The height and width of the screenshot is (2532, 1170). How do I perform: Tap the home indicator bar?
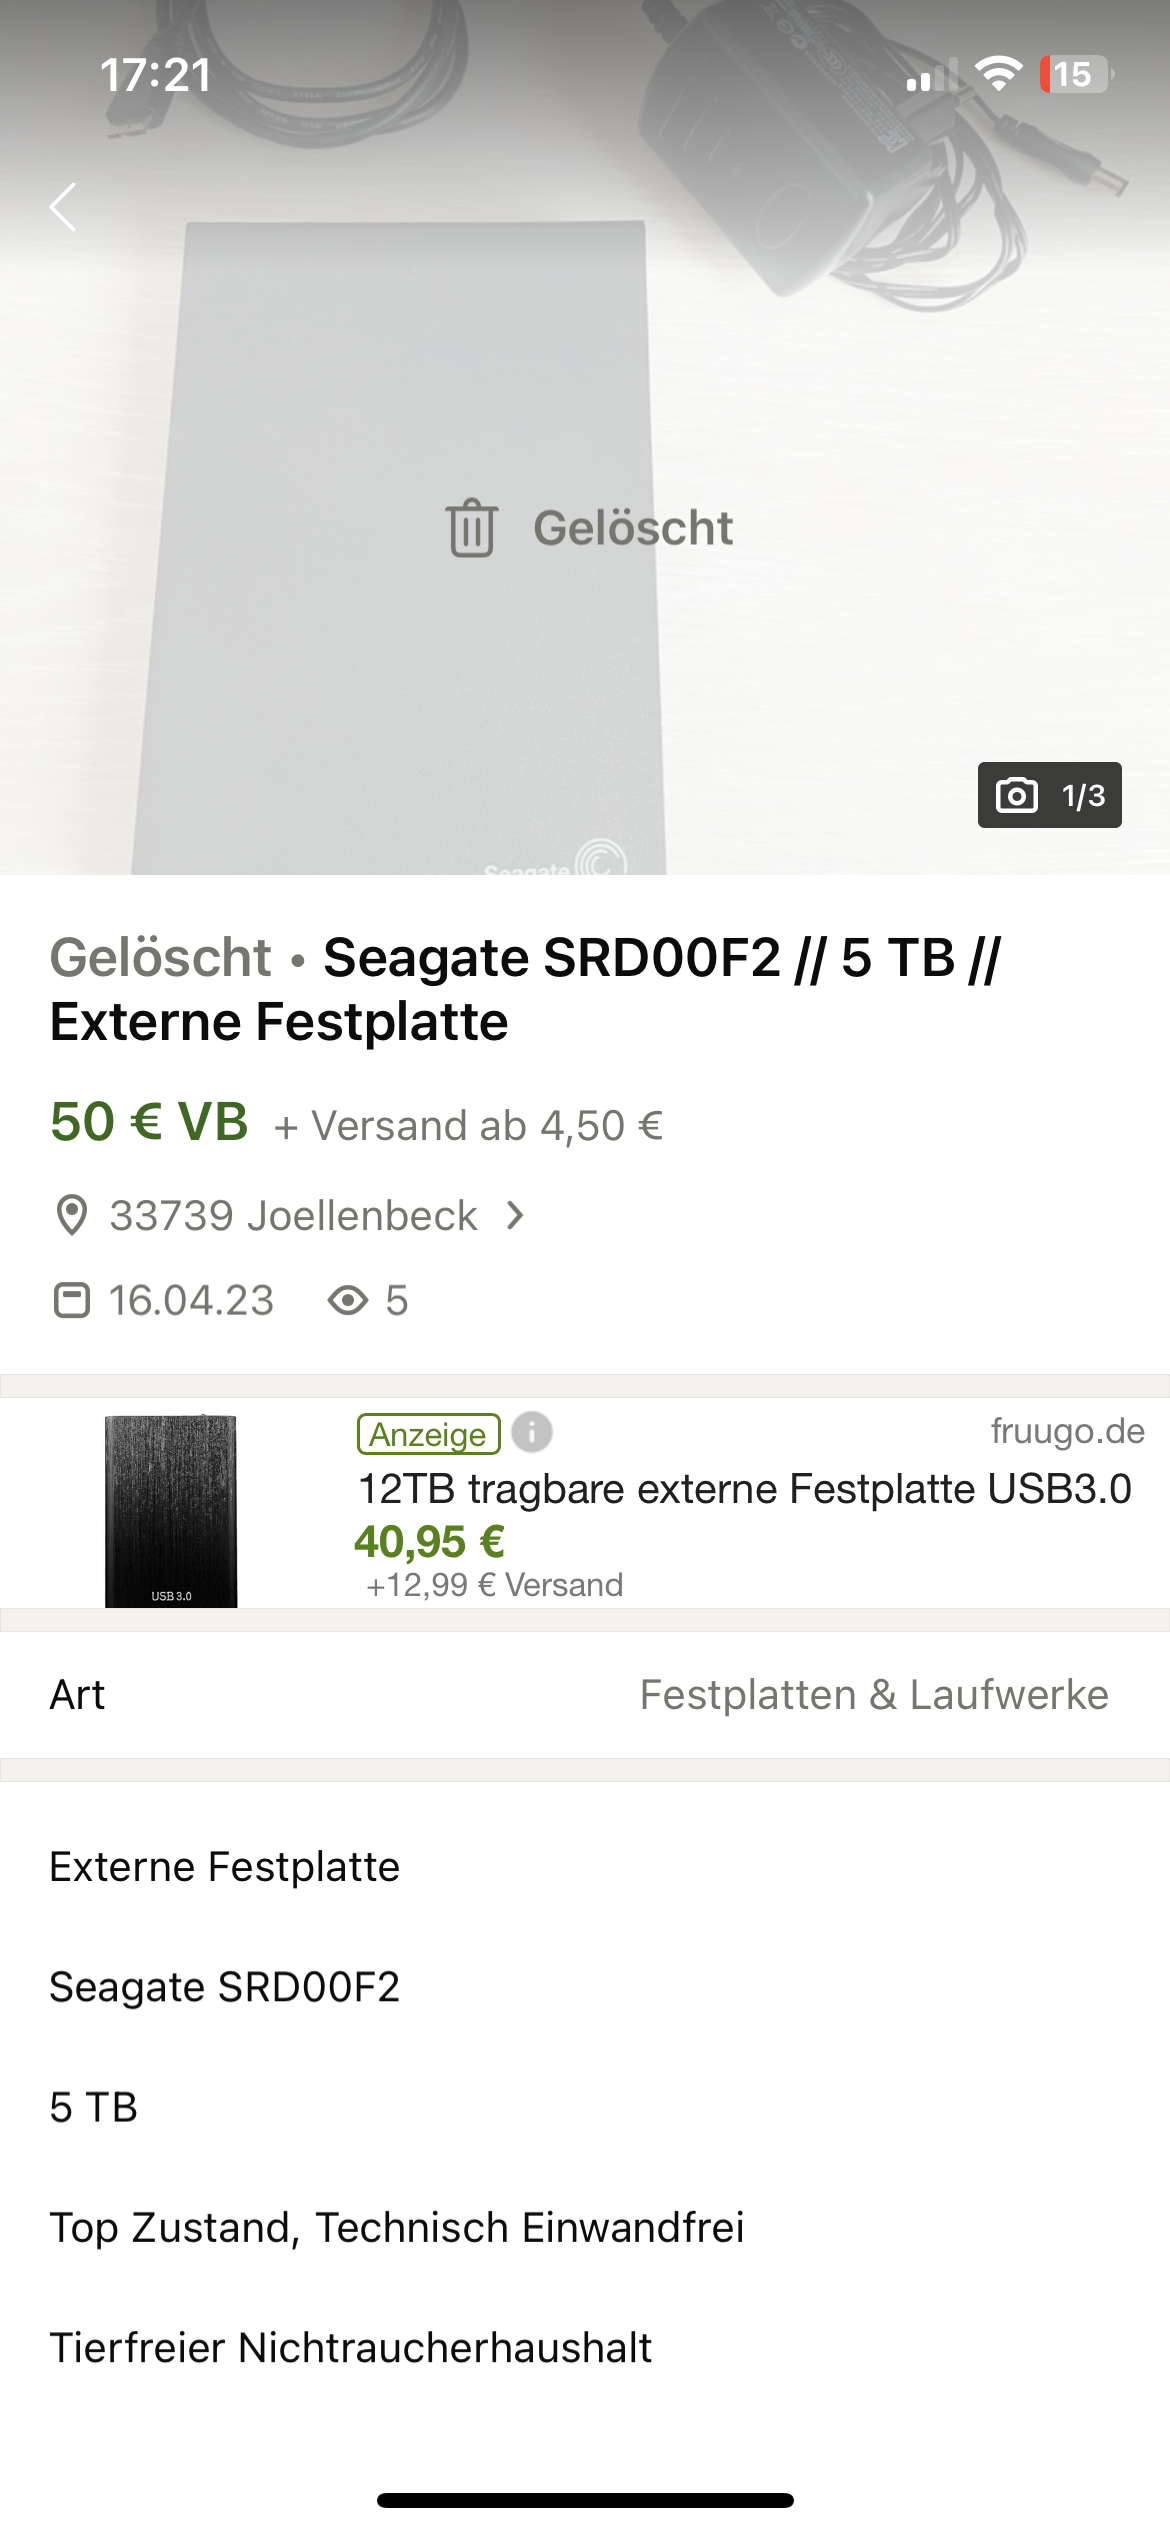click(x=585, y=2500)
